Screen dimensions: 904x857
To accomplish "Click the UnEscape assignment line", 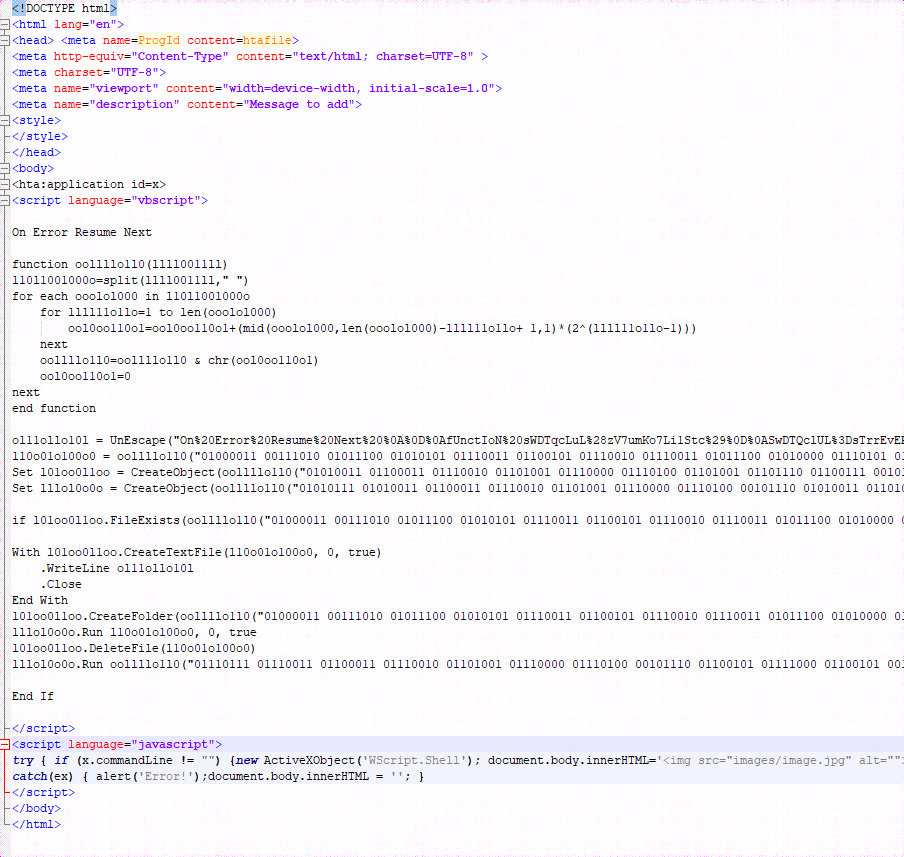I will click(458, 441).
